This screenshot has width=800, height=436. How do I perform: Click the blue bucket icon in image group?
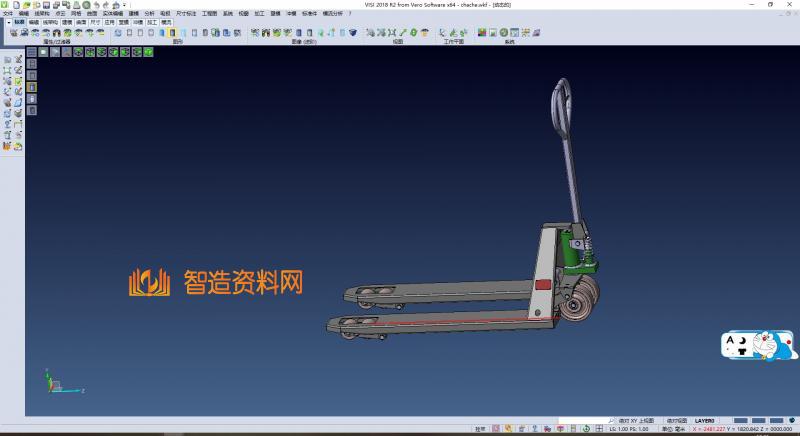[x=353, y=33]
